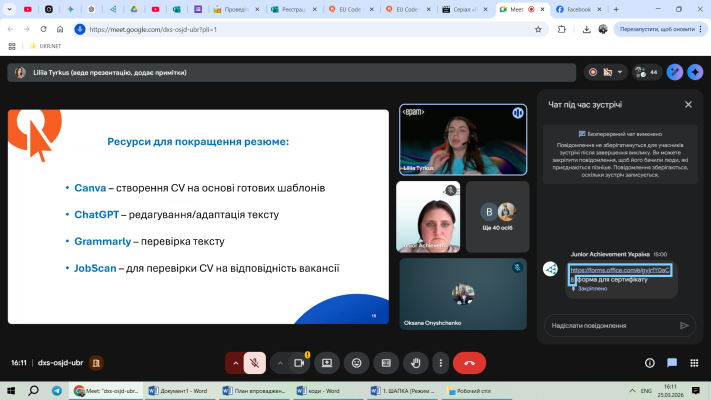Open the layout dropdown arrow at top
The height and width of the screenshot is (400, 711).
620,72
